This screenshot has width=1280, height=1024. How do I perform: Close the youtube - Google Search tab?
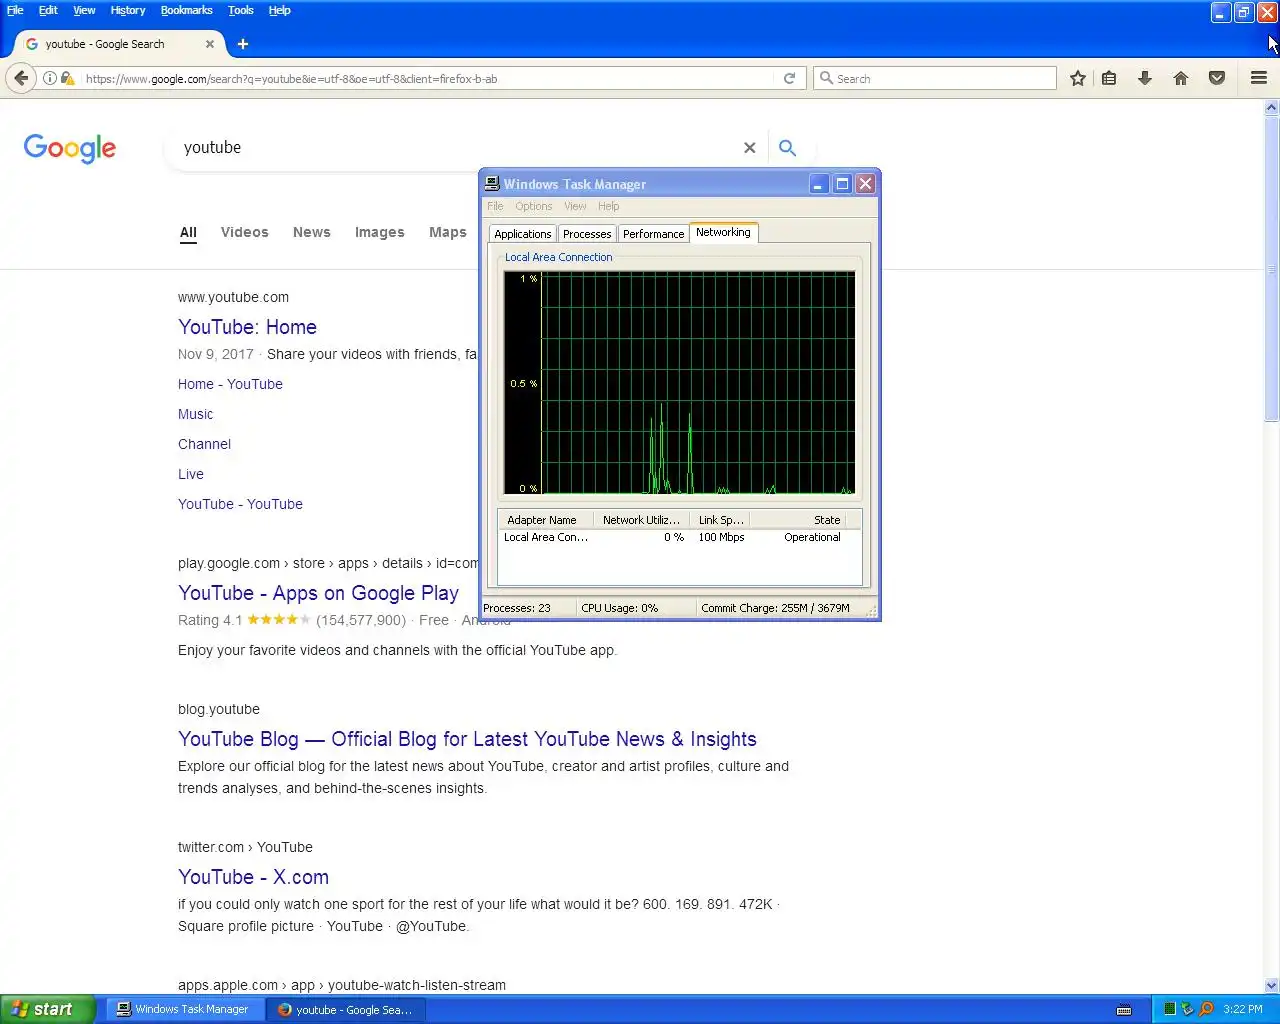210,44
